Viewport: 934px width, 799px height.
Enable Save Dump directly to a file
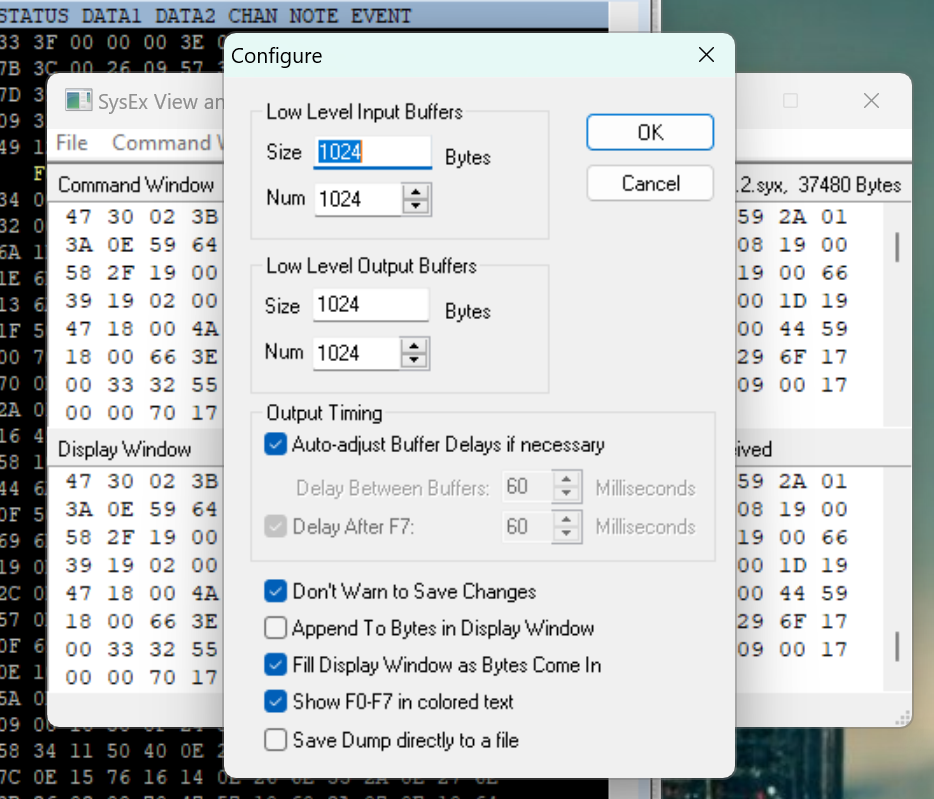click(276, 741)
